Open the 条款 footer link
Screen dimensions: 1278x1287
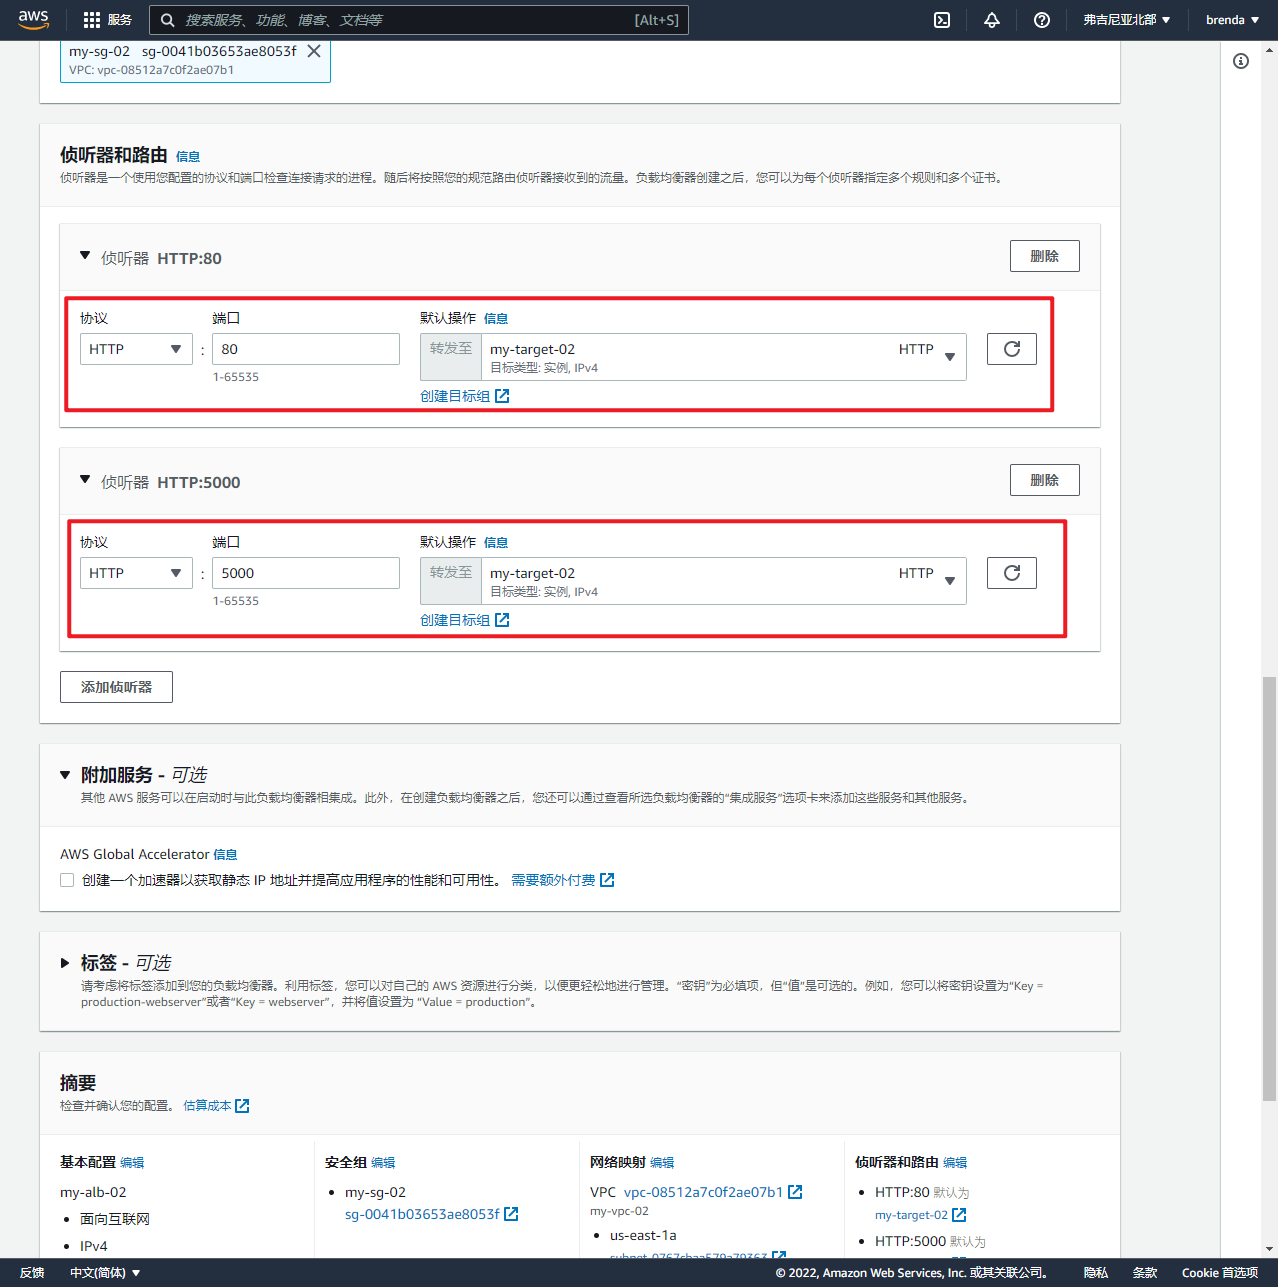tap(1145, 1273)
